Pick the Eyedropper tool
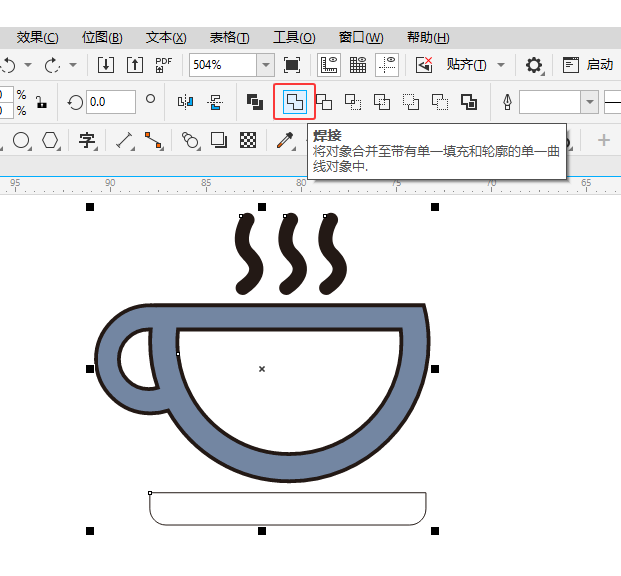Image resolution: width=621 pixels, height=576 pixels. tap(284, 140)
